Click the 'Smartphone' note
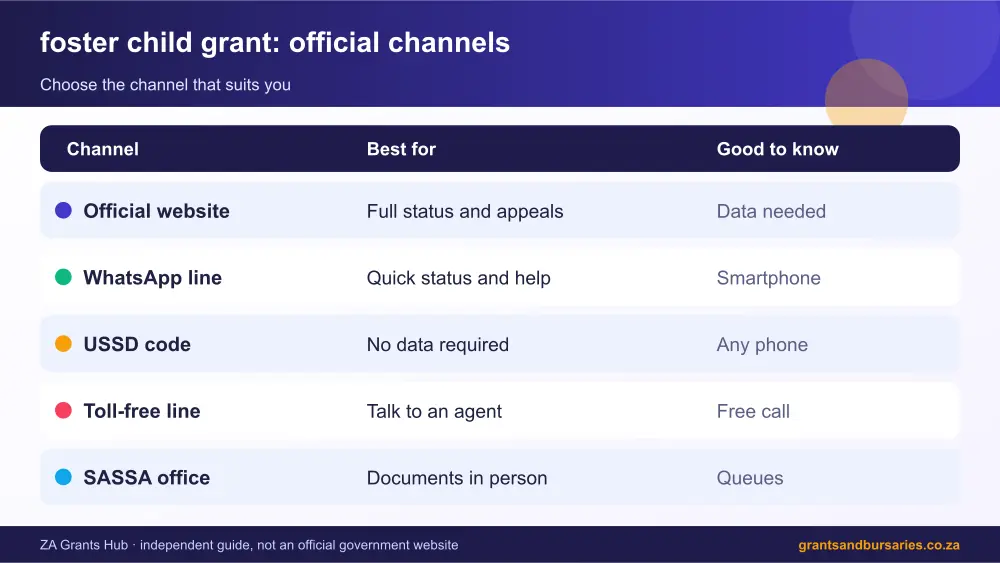This screenshot has width=1000, height=563. point(768,278)
